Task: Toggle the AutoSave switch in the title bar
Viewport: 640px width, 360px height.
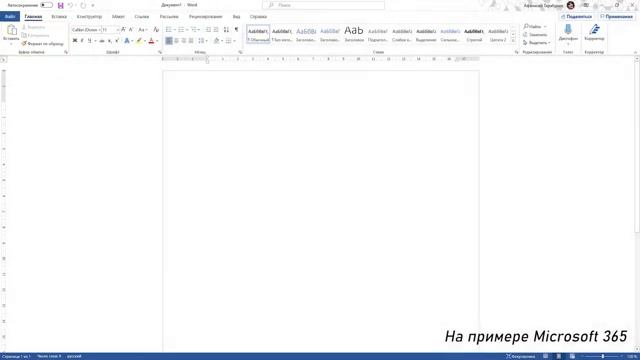Action: [47, 5]
